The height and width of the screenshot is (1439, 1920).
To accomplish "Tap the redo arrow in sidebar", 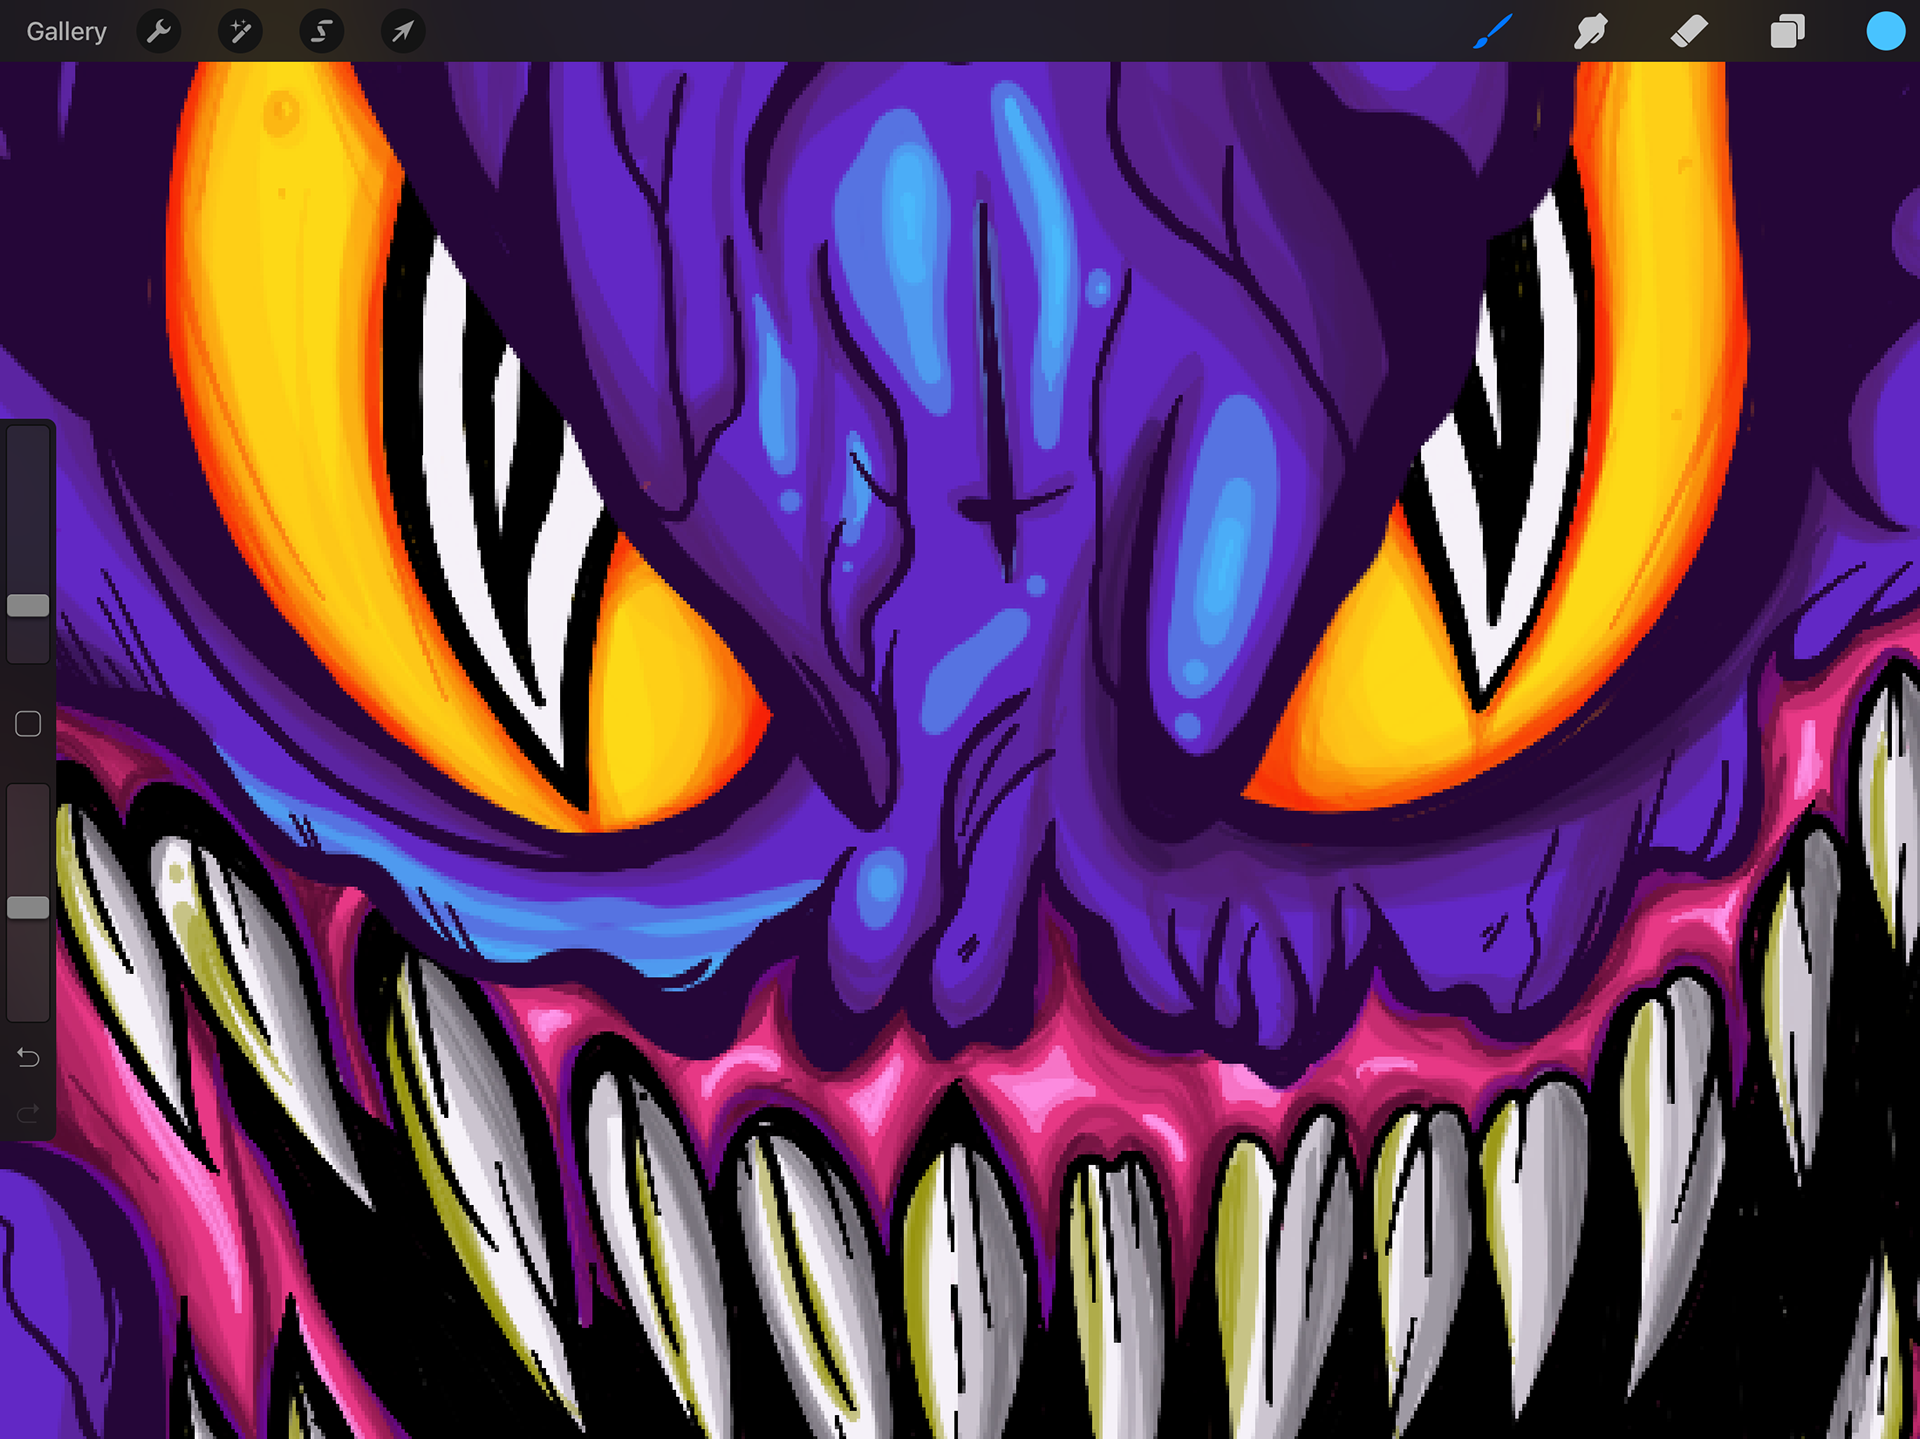I will click(28, 1113).
